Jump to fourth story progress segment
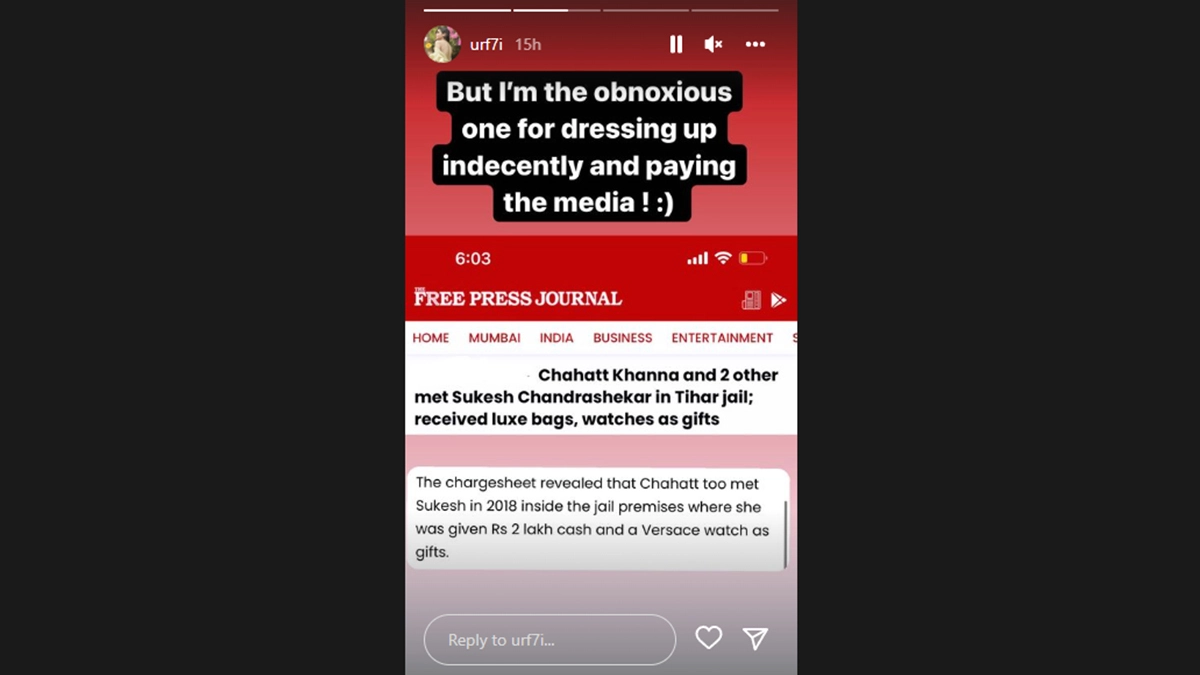Viewport: 1200px width, 675px height. [735, 10]
